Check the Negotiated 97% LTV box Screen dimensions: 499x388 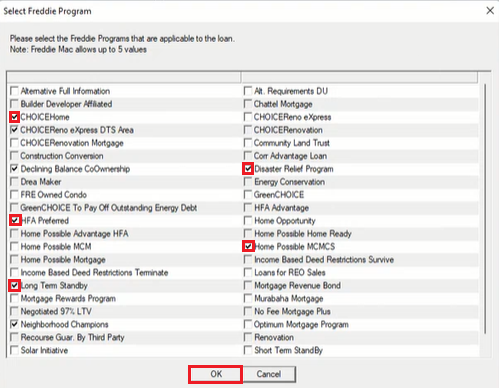tap(14, 311)
